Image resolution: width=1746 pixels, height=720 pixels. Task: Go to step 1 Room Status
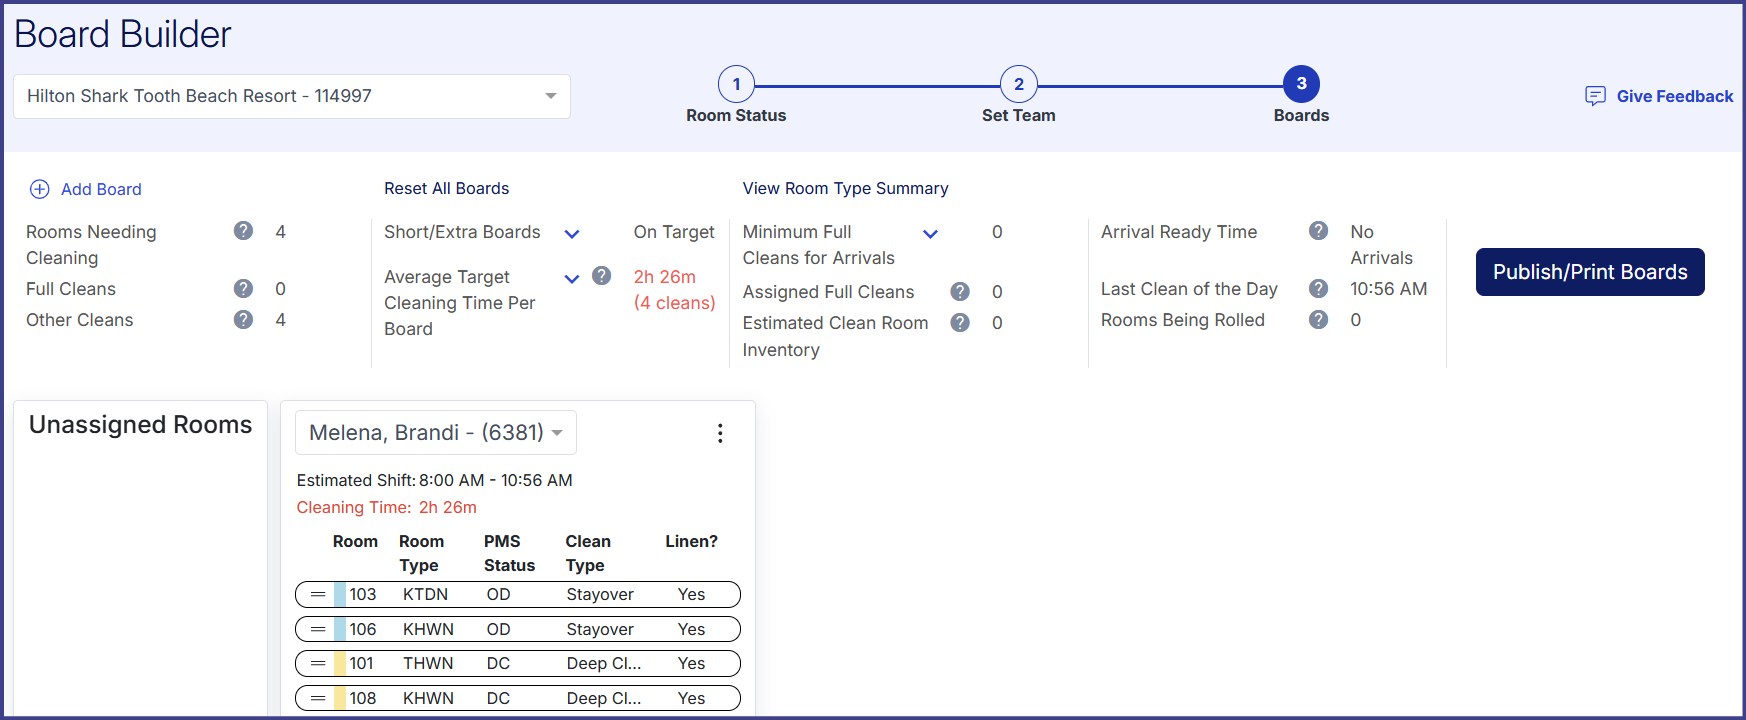pyautogui.click(x=736, y=85)
